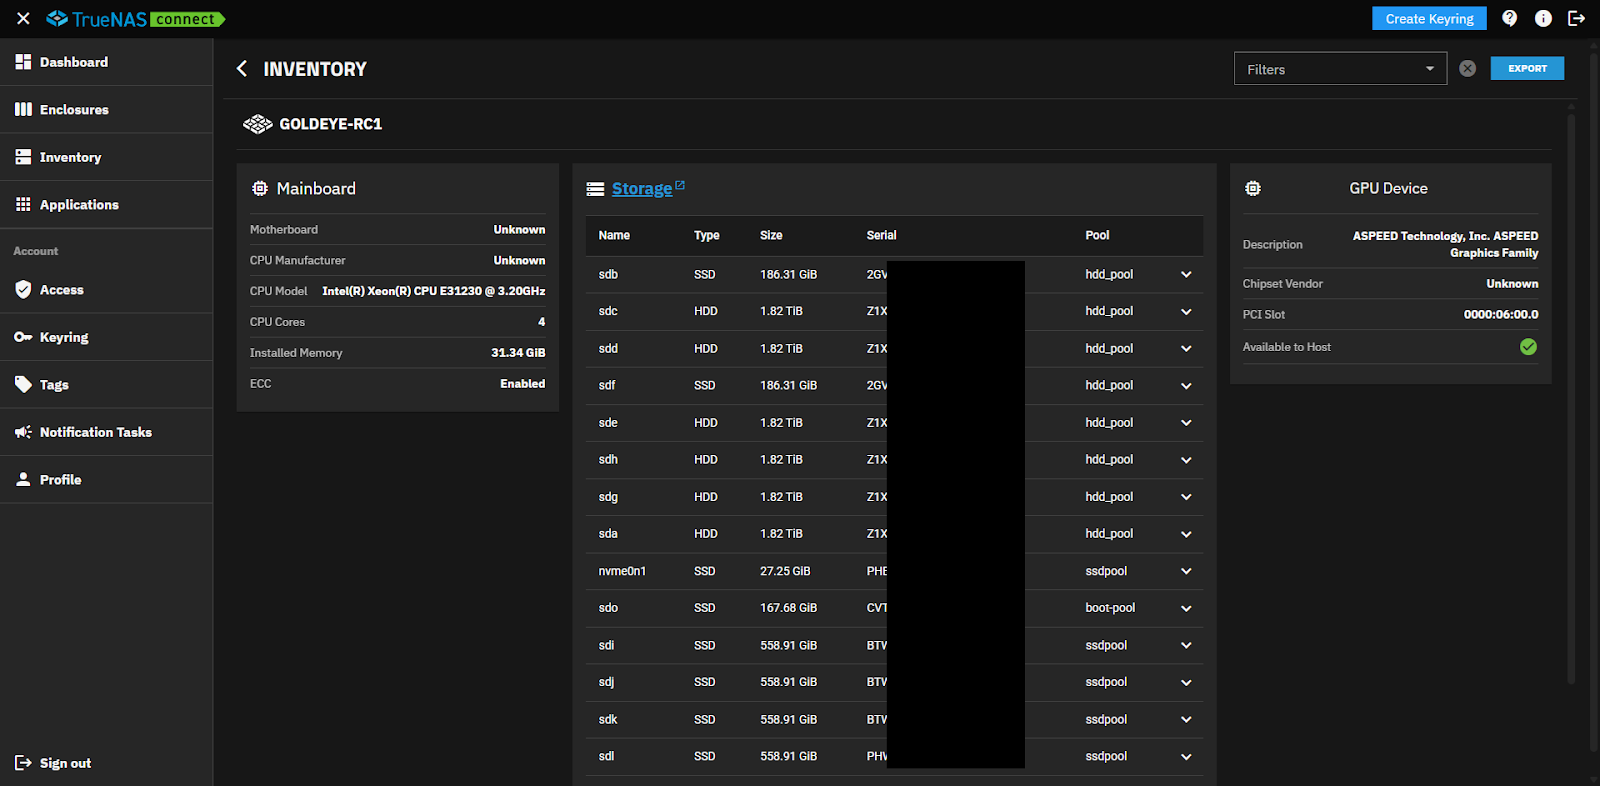The height and width of the screenshot is (786, 1600).
Task: Click the page vertical scrollbar
Action: pos(1594,400)
